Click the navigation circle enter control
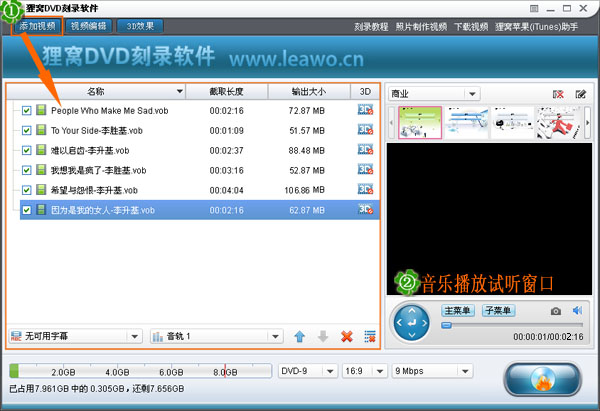The image size is (600, 411). click(x=412, y=323)
